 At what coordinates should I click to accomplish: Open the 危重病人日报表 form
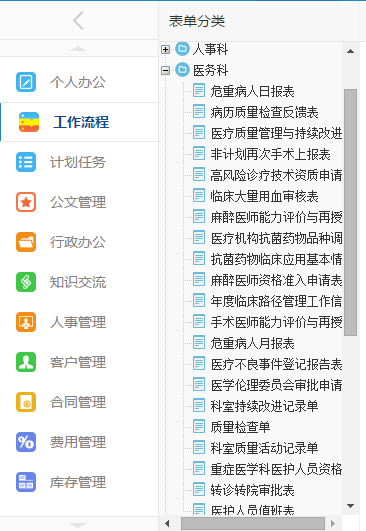pos(252,91)
